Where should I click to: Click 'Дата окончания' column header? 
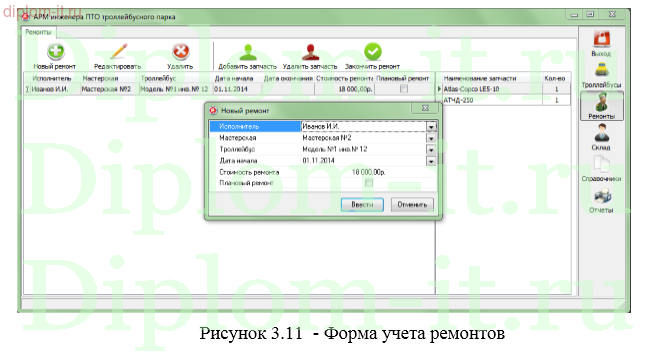[288, 78]
